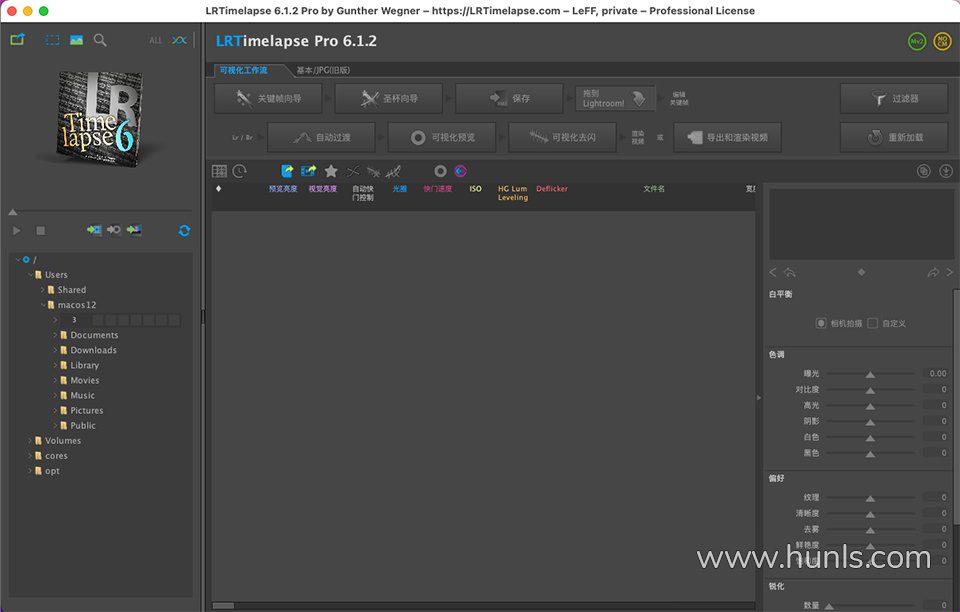The width and height of the screenshot is (960, 612).
Task: Expand the Volumes folder
Action: tap(30, 441)
